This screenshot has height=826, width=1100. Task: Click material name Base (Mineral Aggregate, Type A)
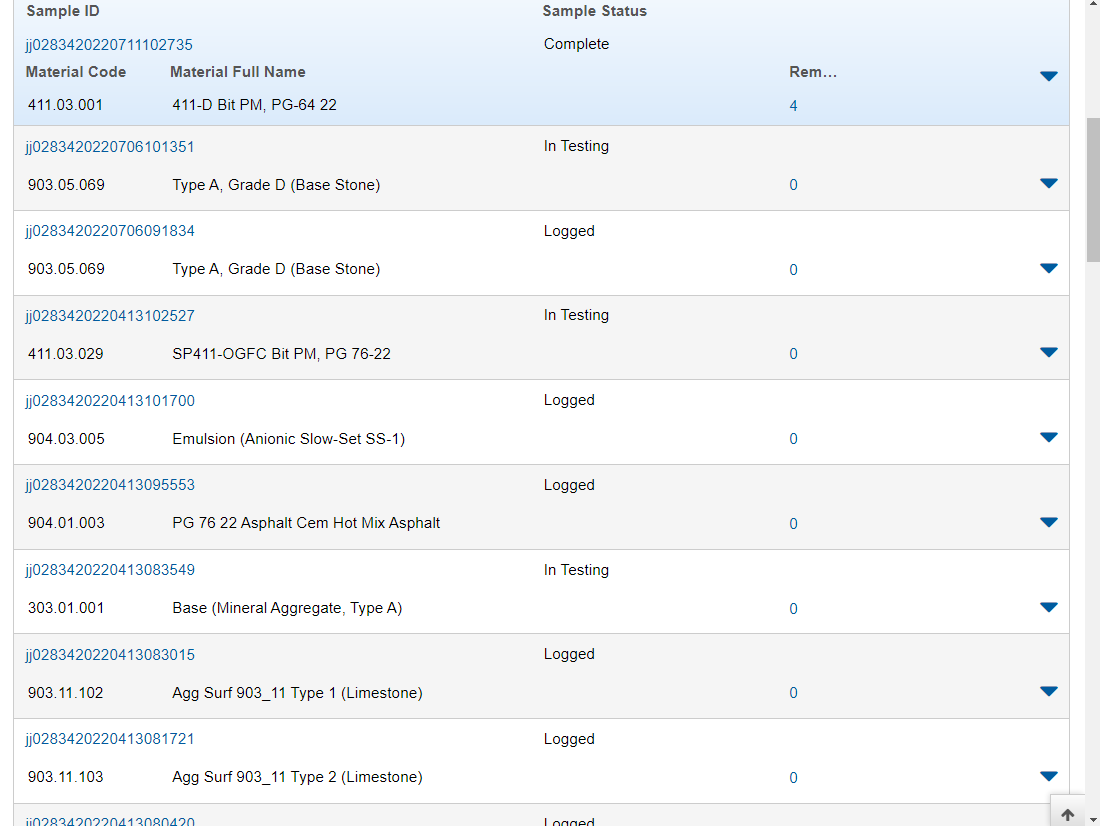pyautogui.click(x=288, y=608)
